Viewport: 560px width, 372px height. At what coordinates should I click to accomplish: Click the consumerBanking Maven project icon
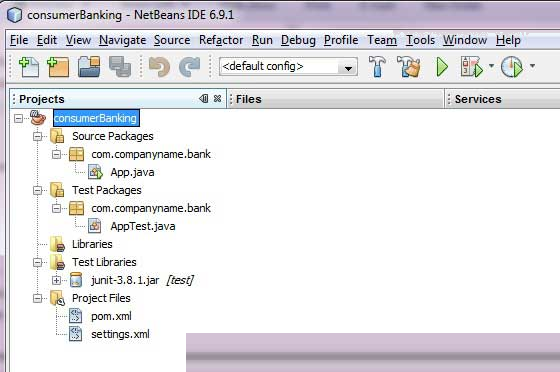(38, 118)
